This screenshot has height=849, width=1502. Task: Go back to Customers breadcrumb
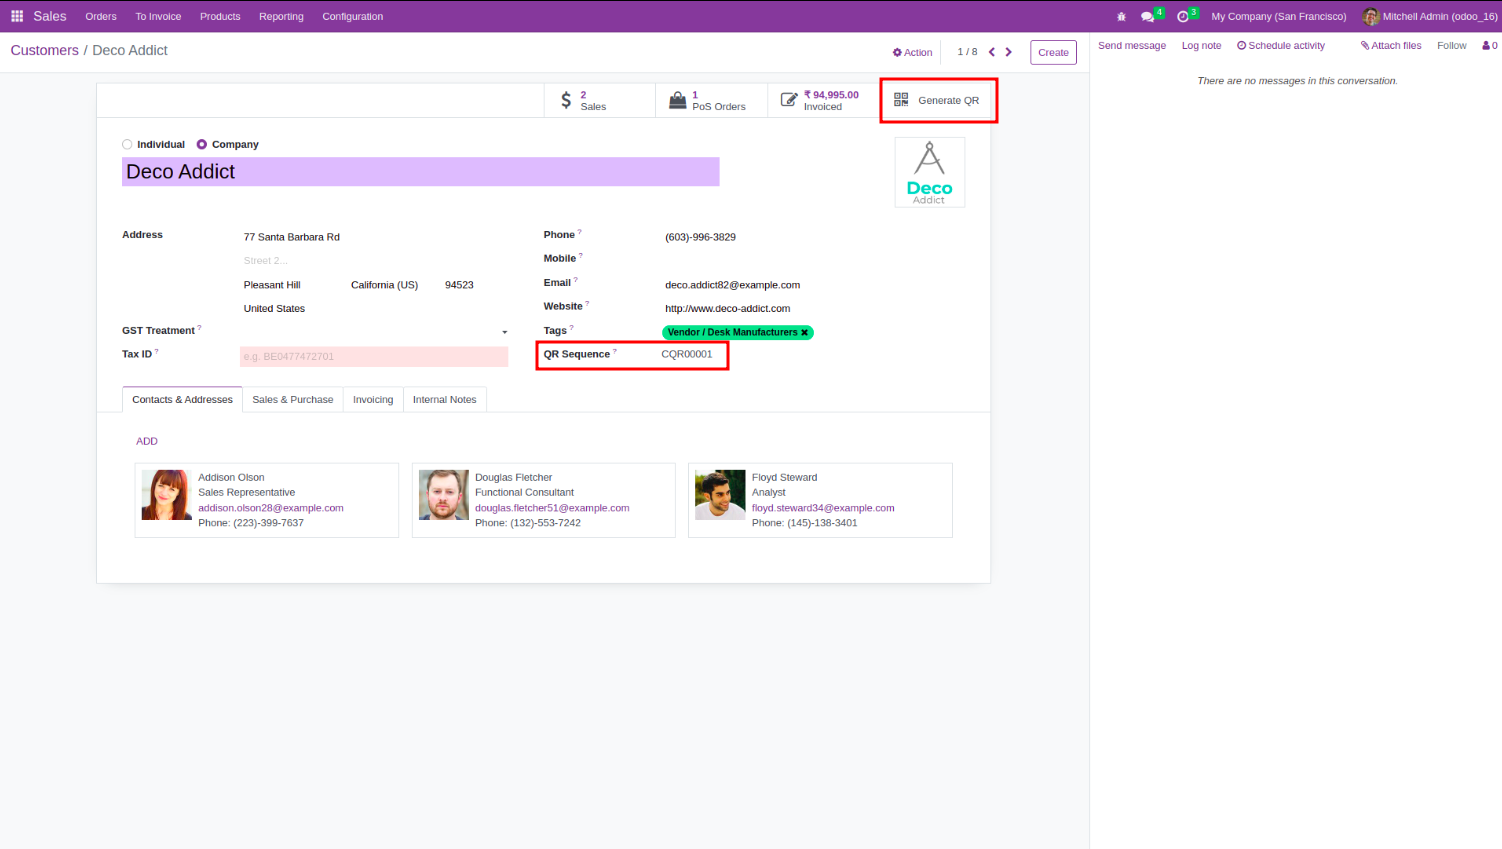tap(44, 50)
